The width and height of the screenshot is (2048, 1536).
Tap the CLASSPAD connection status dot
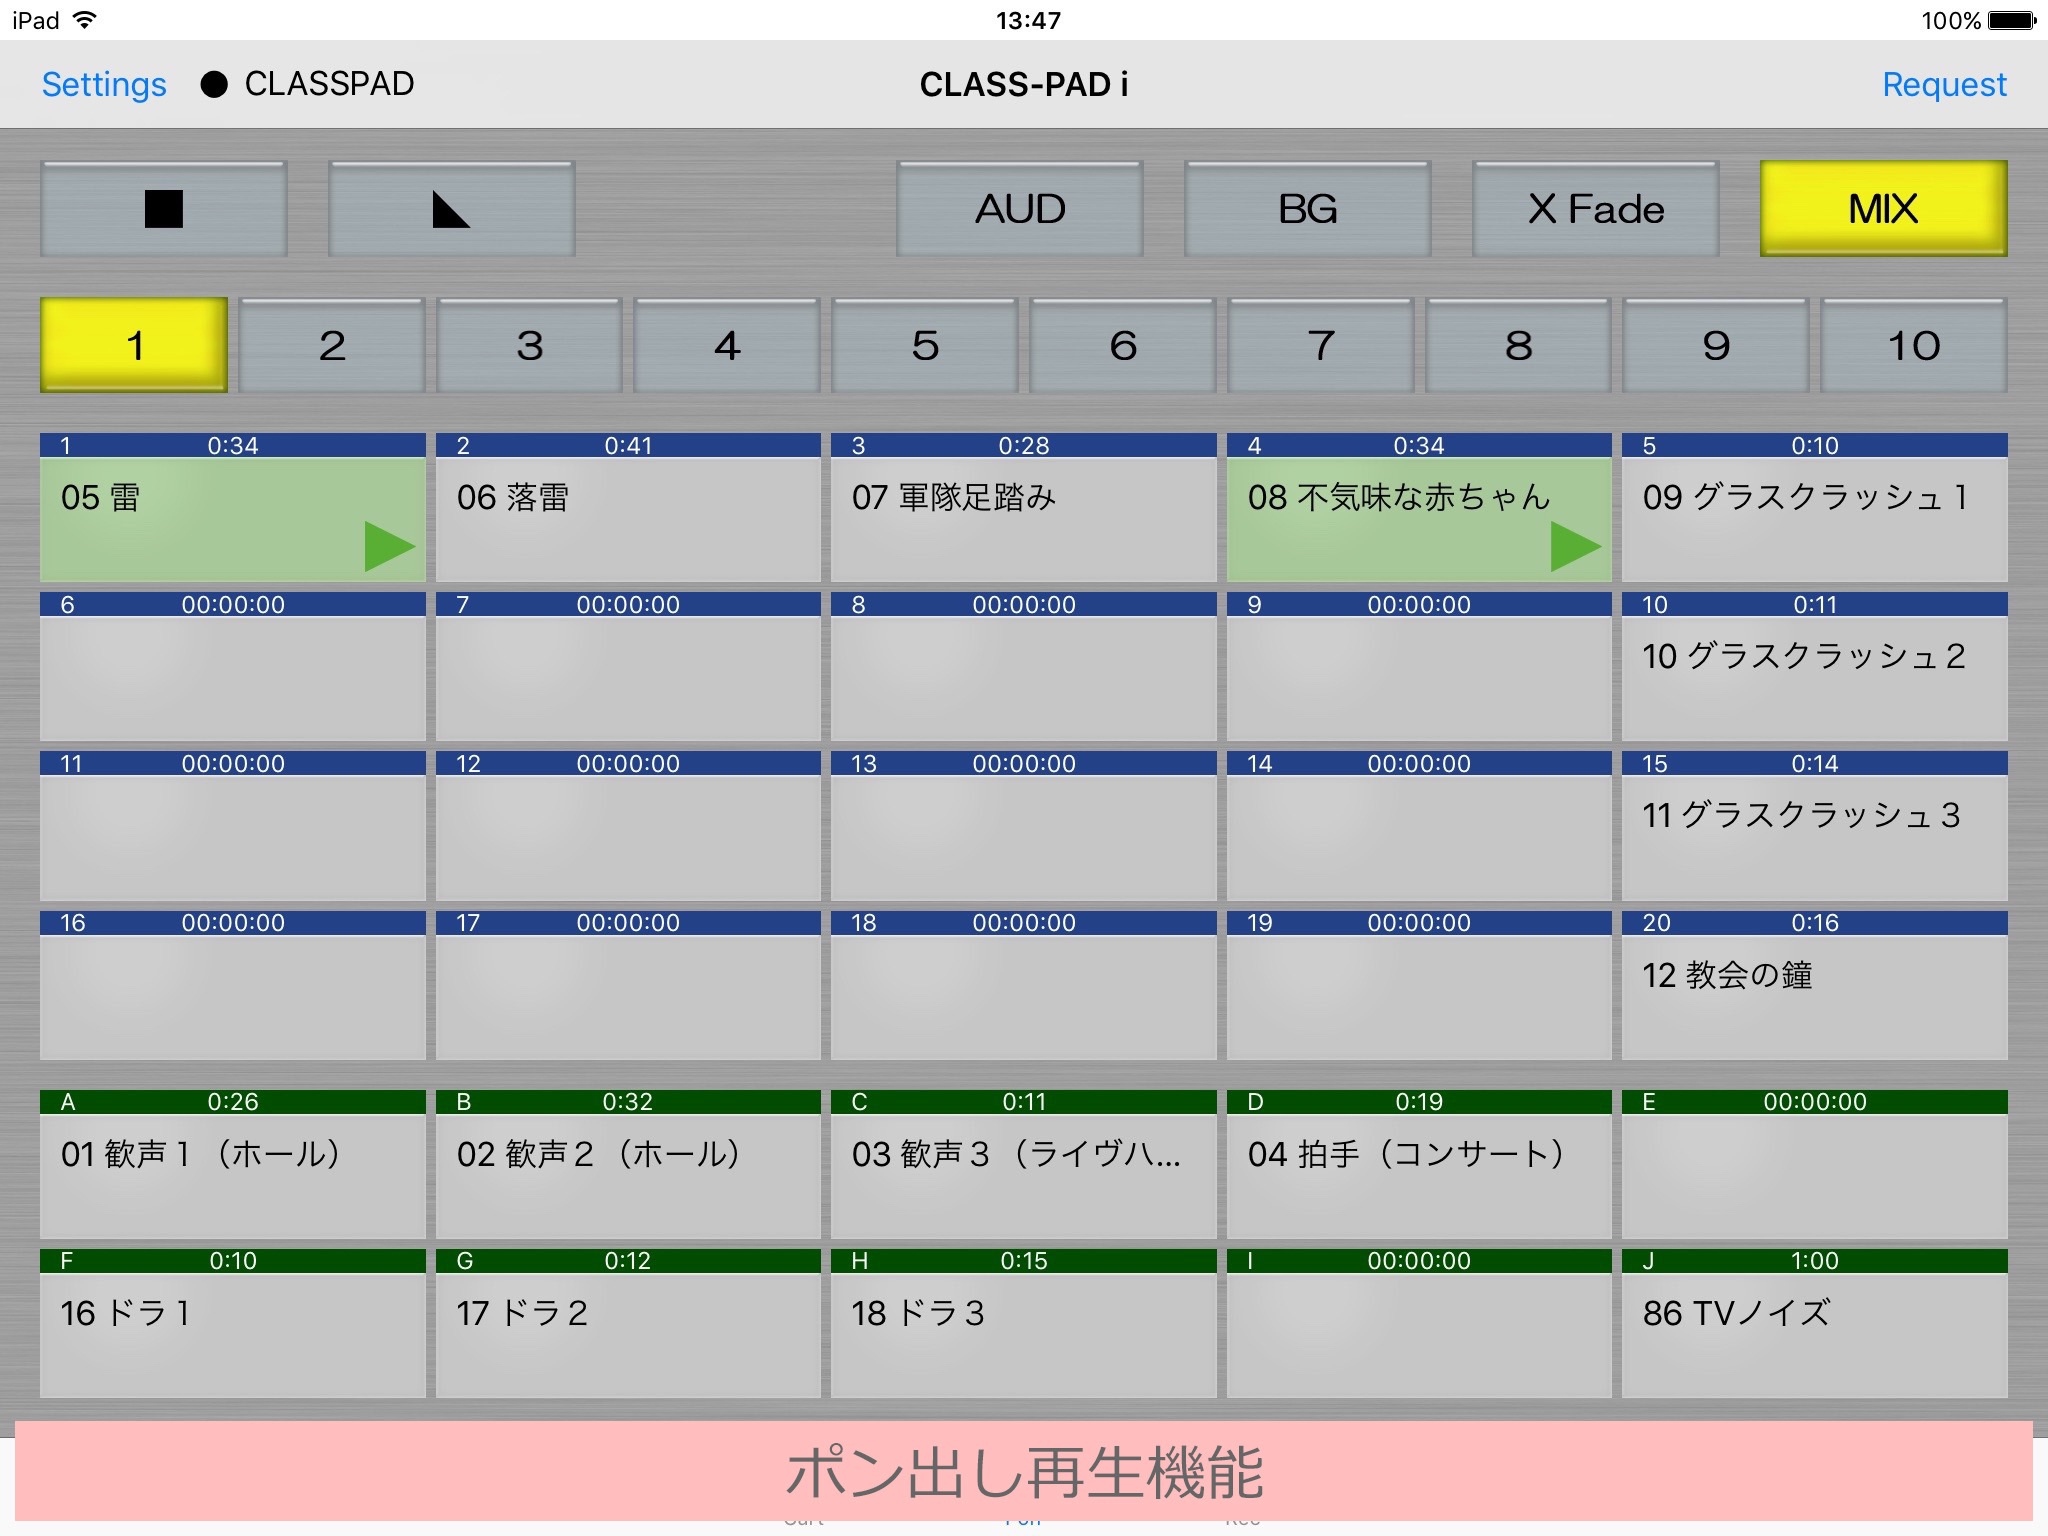pyautogui.click(x=214, y=84)
